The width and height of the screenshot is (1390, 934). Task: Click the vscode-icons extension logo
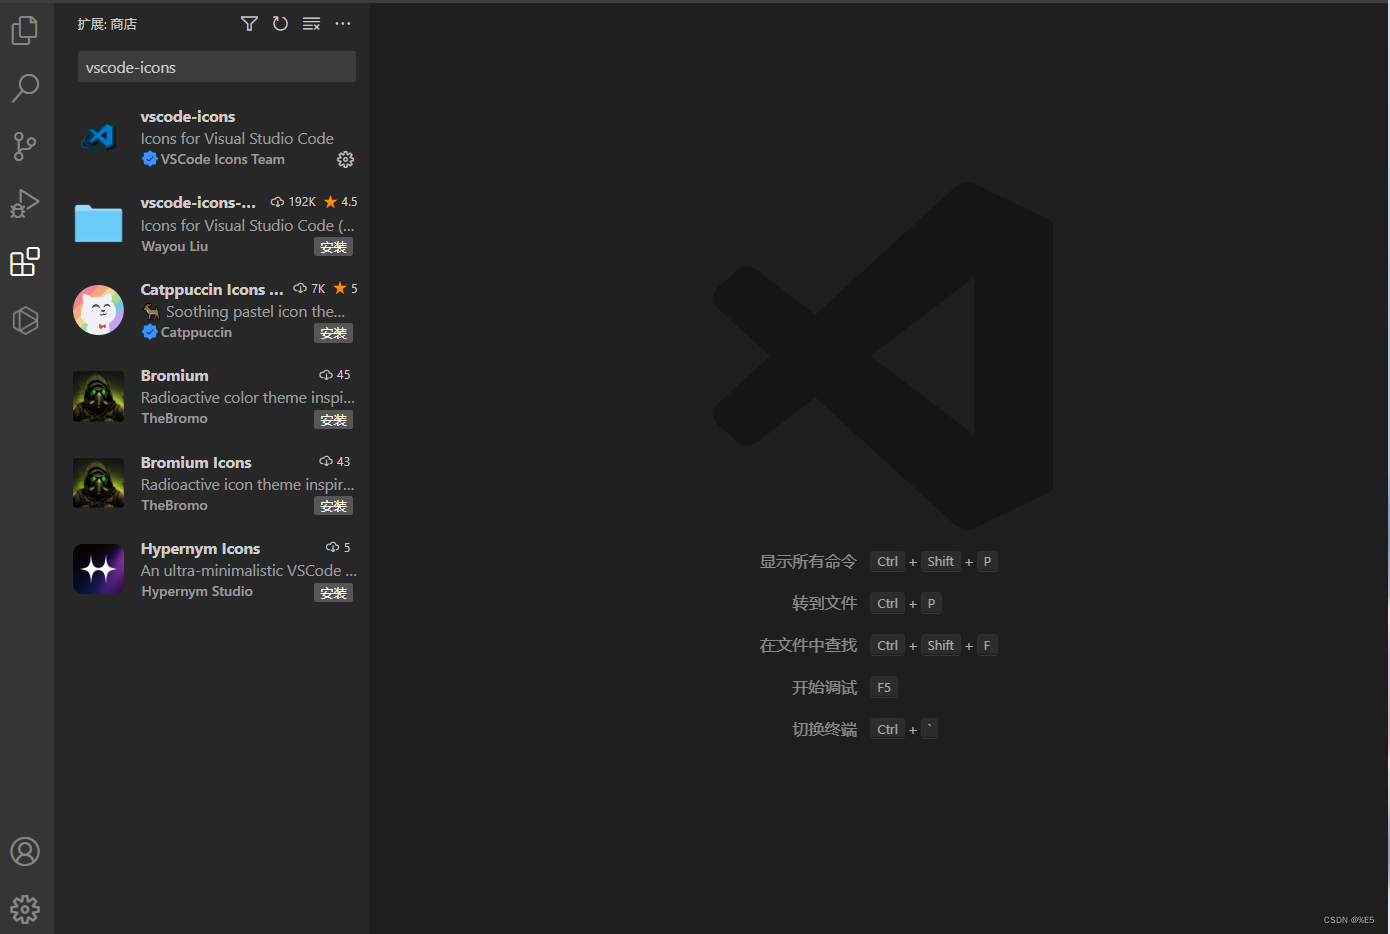(x=99, y=137)
